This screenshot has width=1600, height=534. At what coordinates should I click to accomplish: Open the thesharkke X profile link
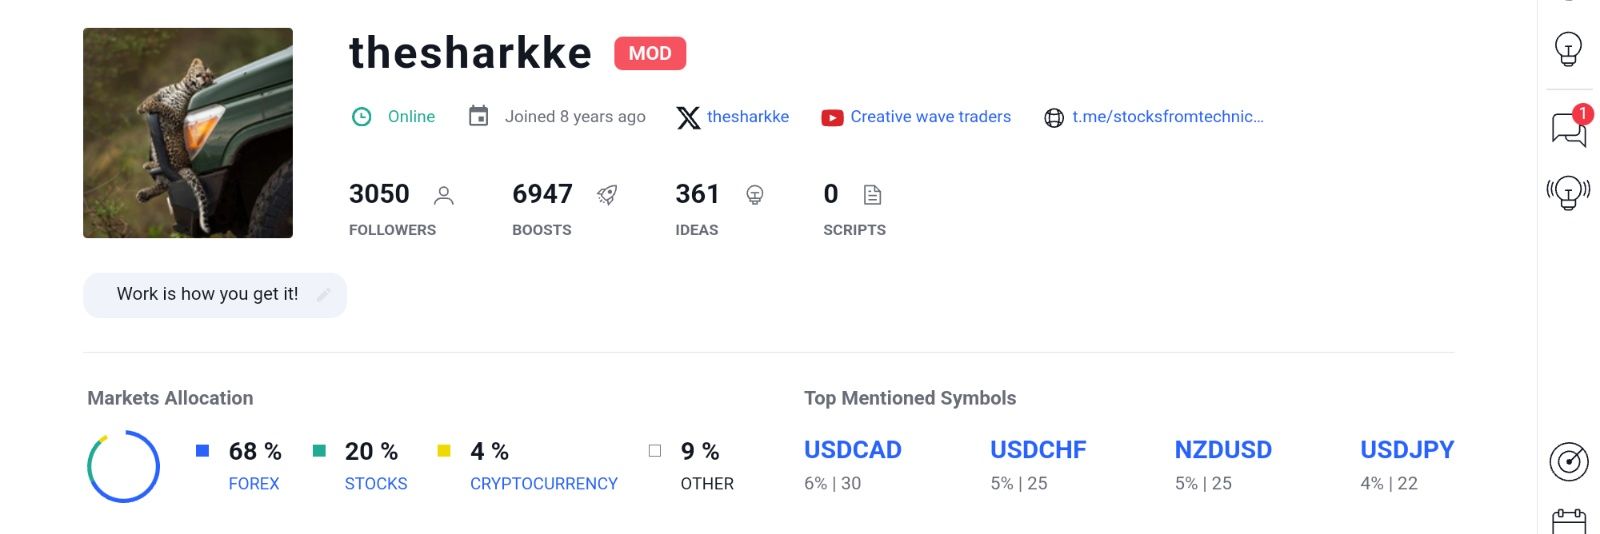coord(747,117)
